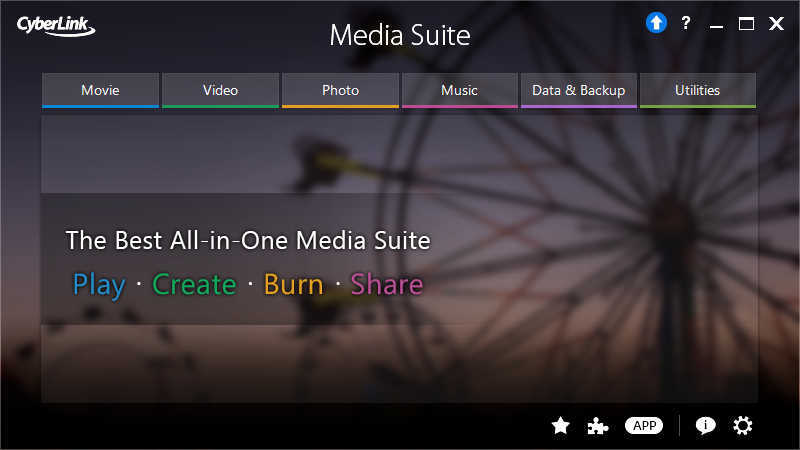Open the Data & Backup tab
This screenshot has width=800, height=450.
(x=579, y=90)
